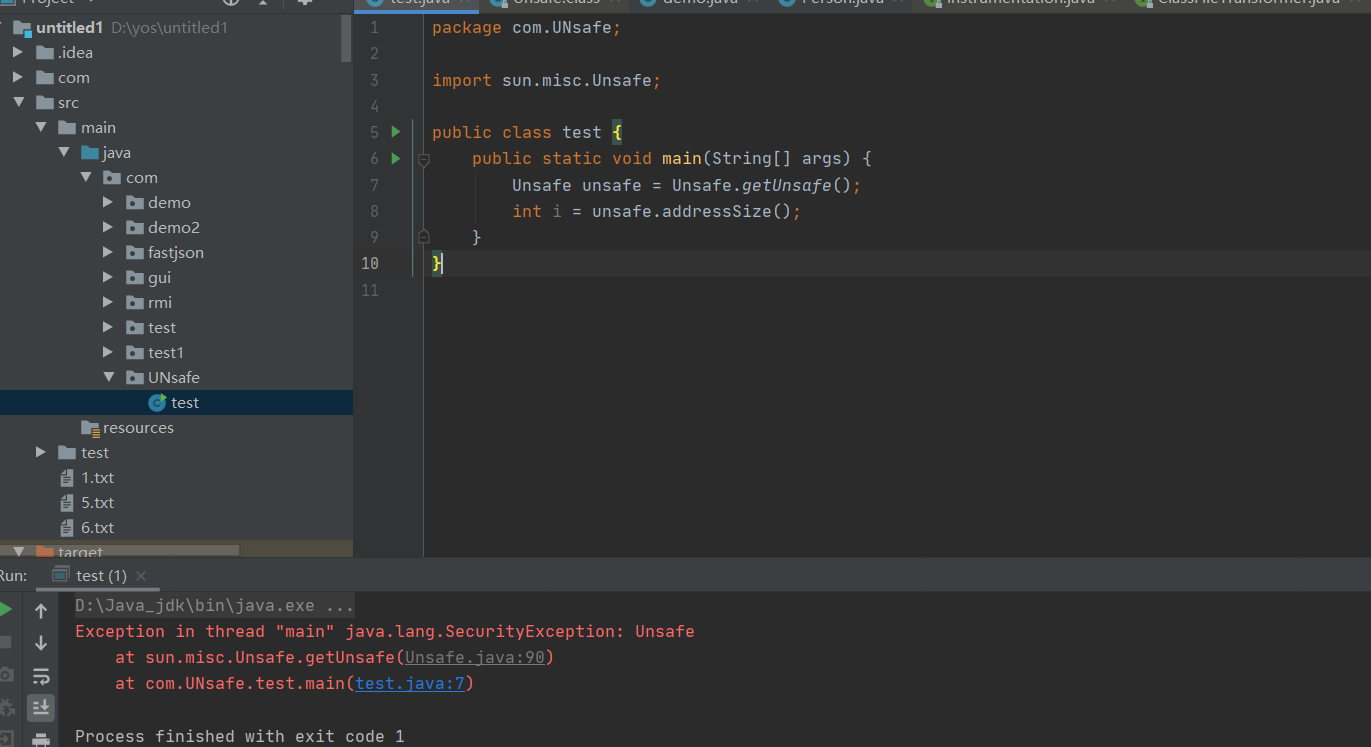Click the java source root folder icon
The image size is (1371, 747).
coord(90,153)
